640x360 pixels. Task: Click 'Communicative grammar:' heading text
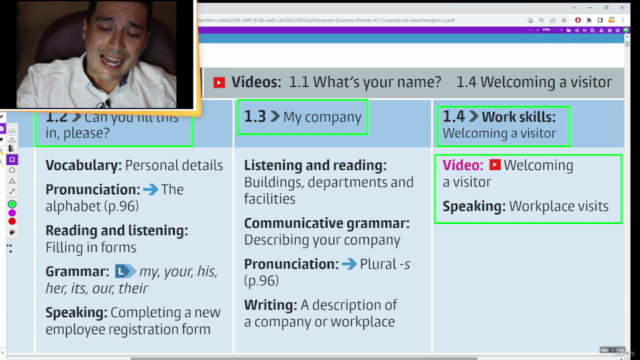coord(327,223)
